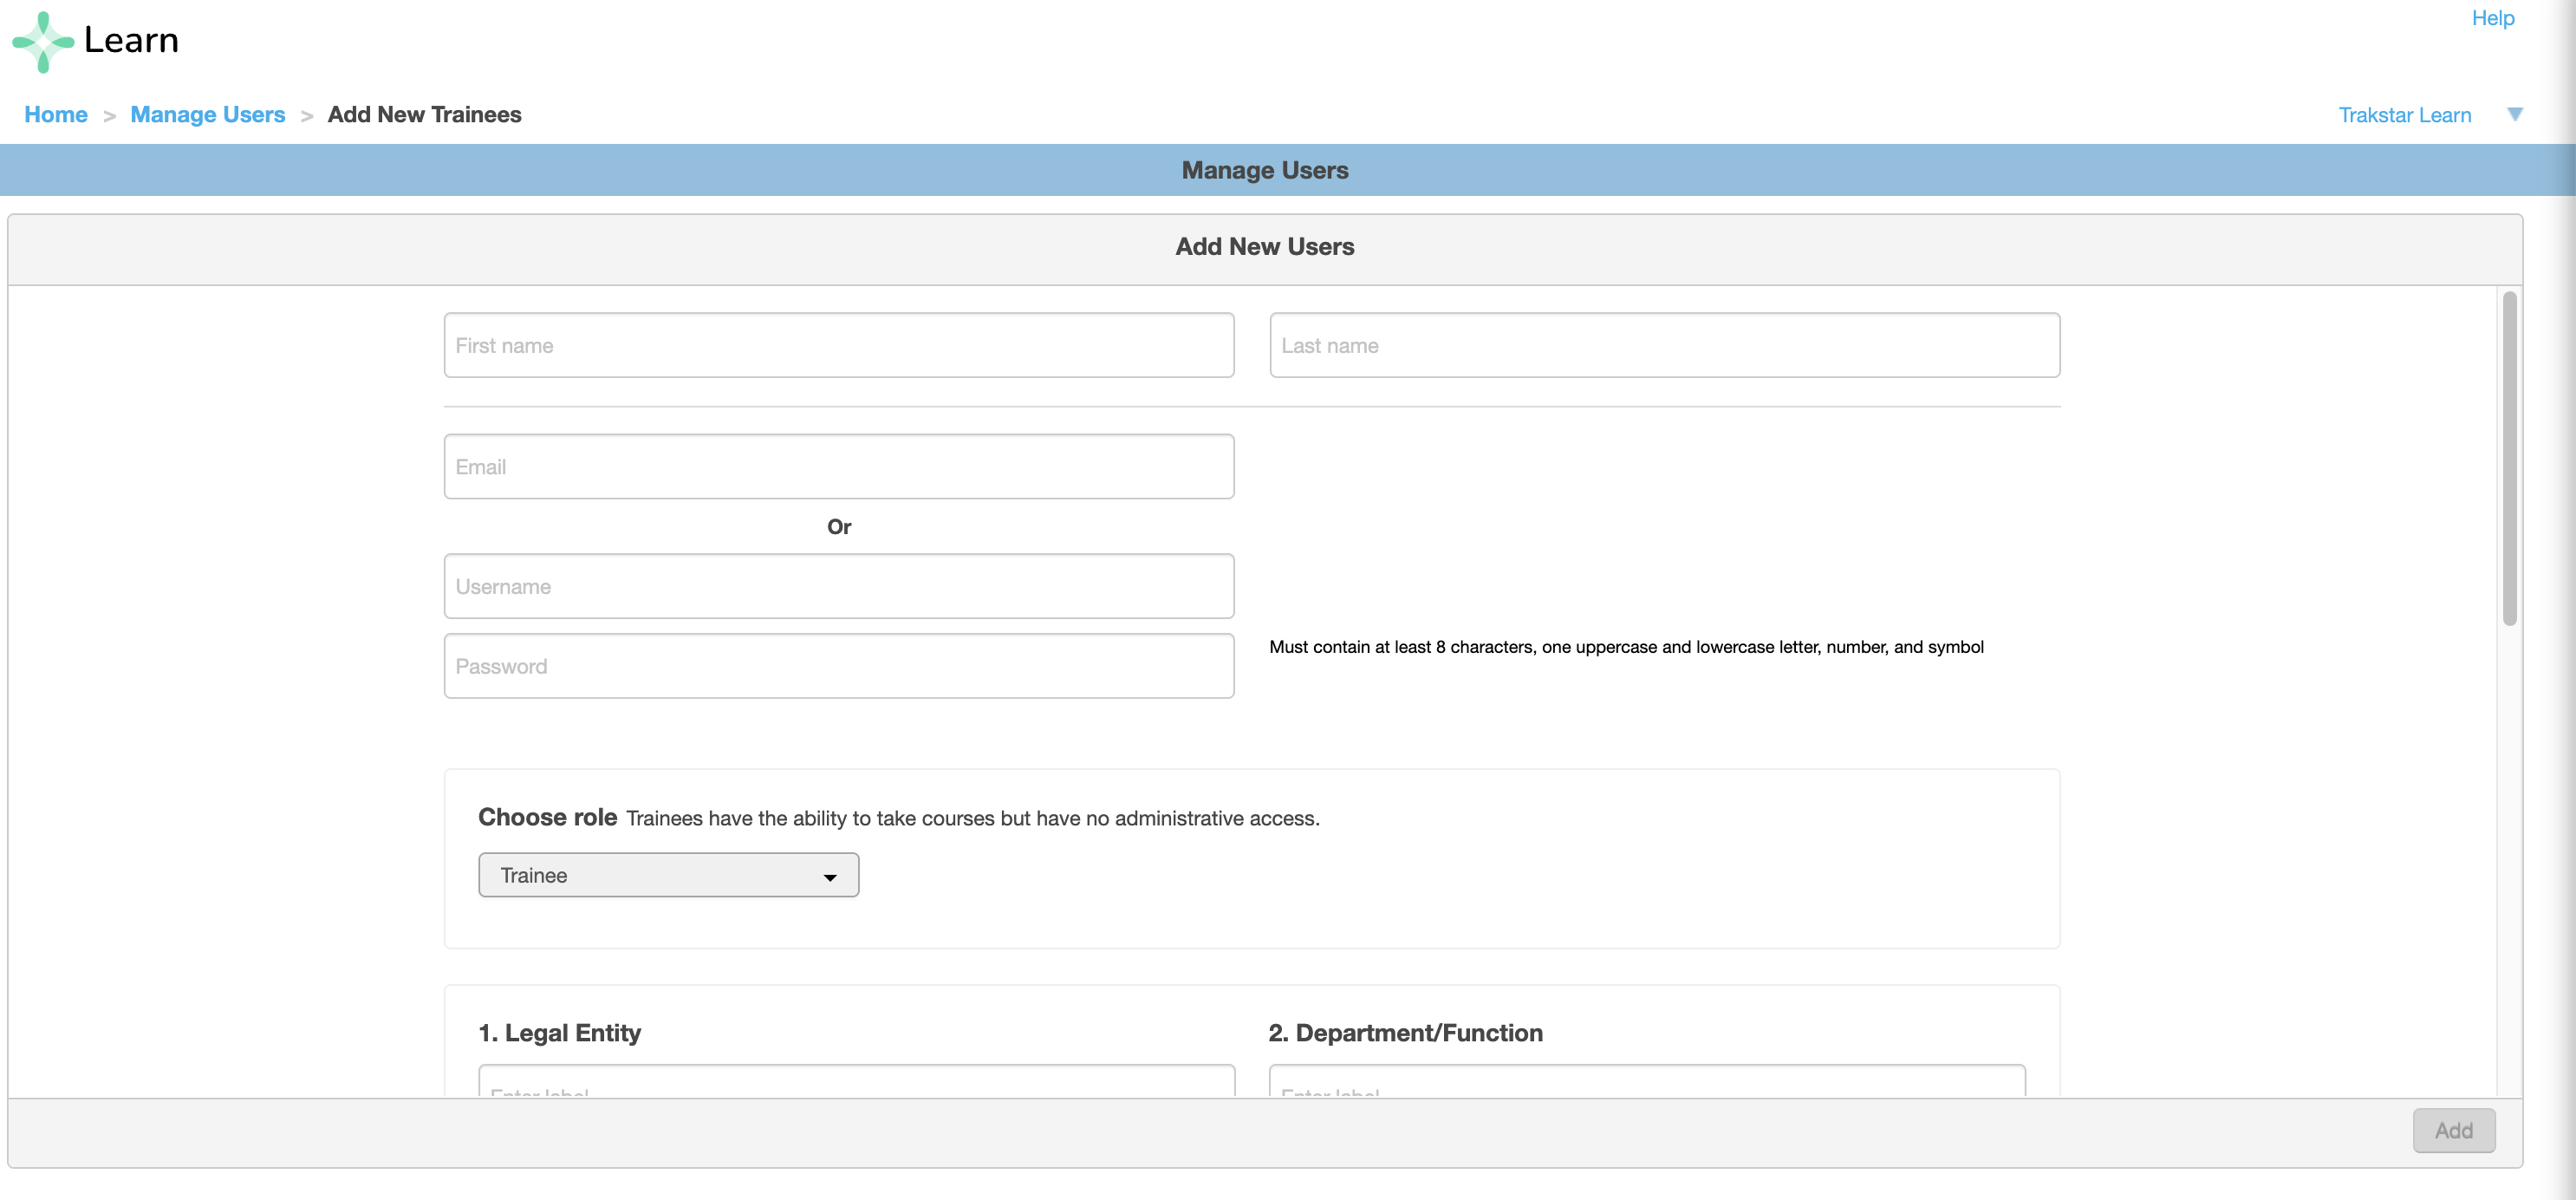Click the '1. Legal Entity' heading
The width and height of the screenshot is (2576, 1200).
(x=560, y=1033)
